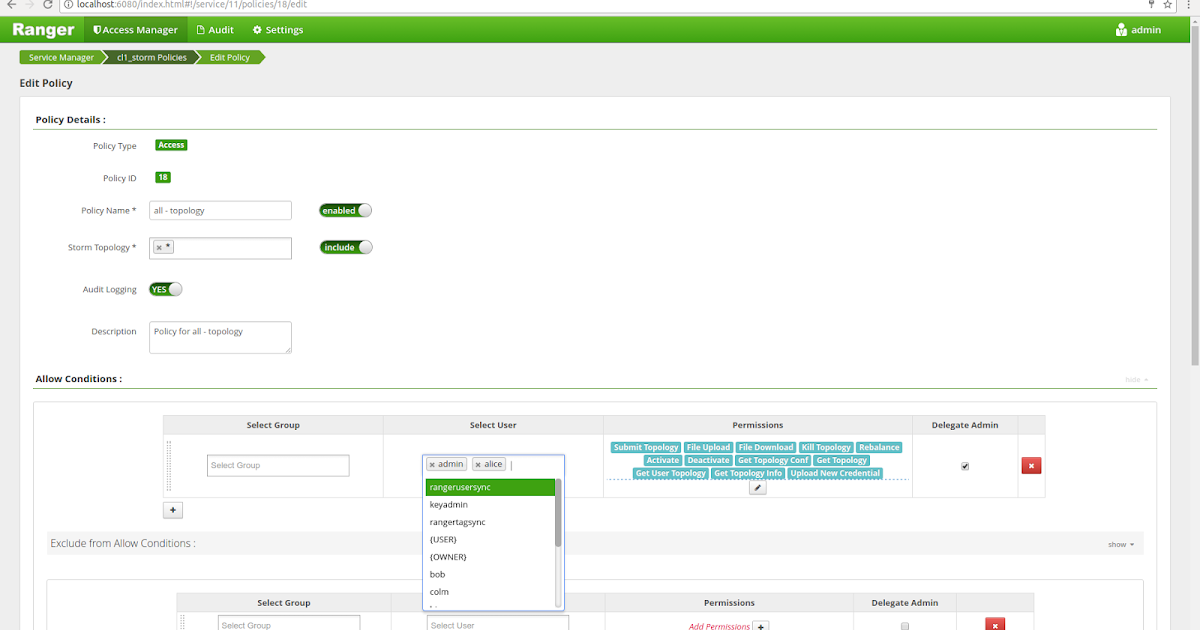
Task: Remove the admin user chip with its x icon
Action: 434,463
